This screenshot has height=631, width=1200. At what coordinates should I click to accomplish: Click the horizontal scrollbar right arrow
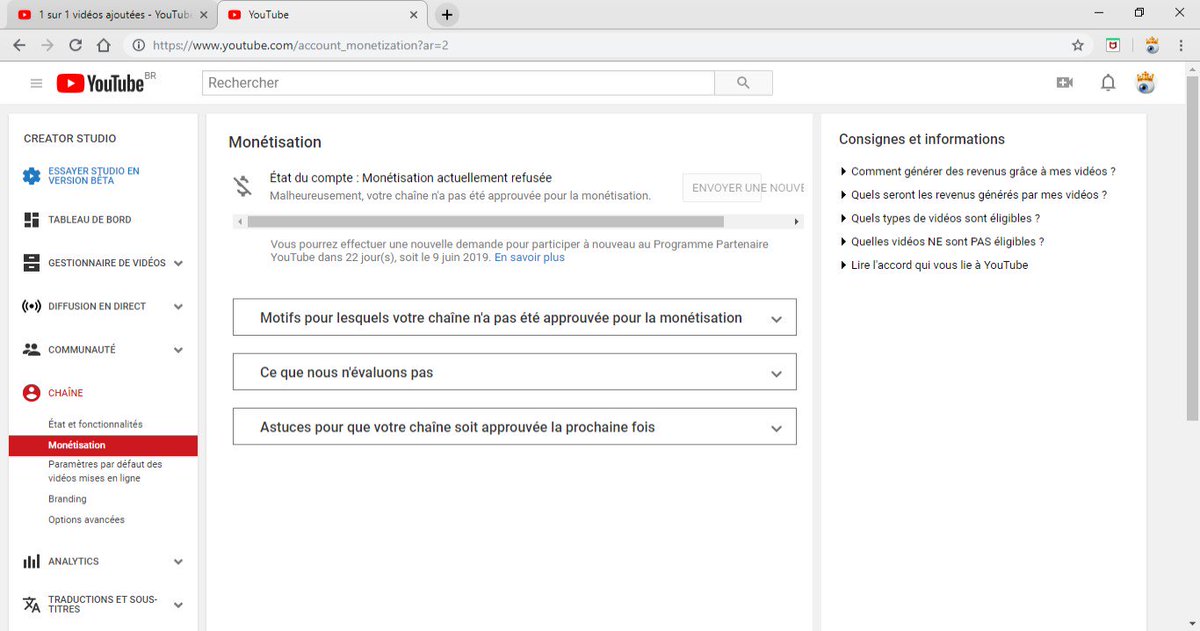coord(796,221)
